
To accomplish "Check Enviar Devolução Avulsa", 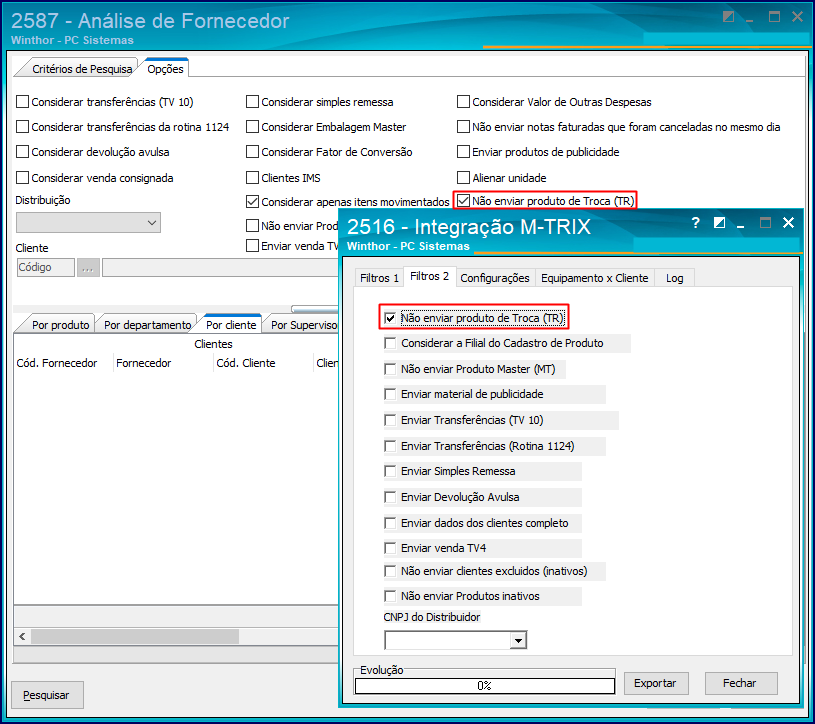I will [390, 497].
